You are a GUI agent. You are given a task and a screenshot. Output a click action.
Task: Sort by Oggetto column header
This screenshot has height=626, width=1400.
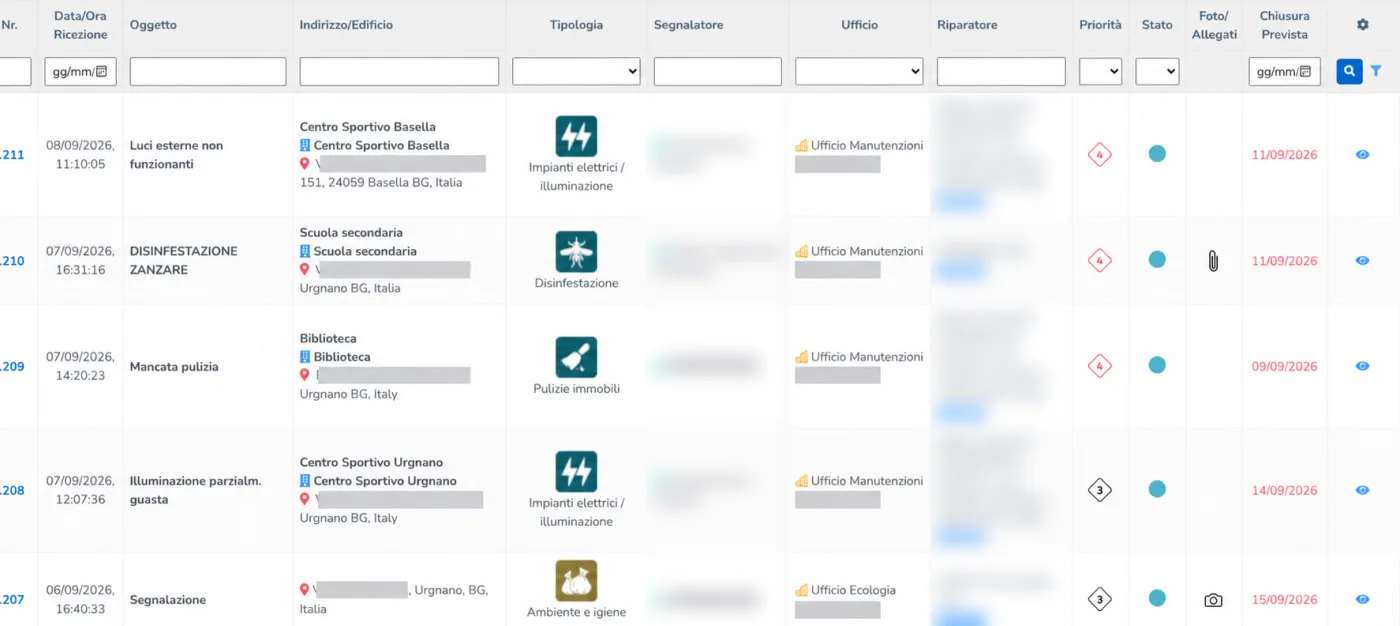click(x=153, y=25)
